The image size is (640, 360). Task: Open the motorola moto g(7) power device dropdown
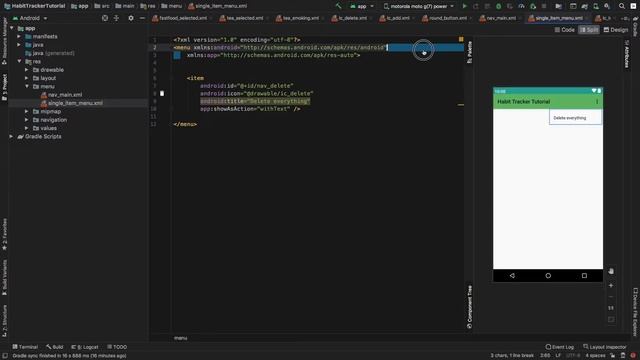click(x=419, y=6)
